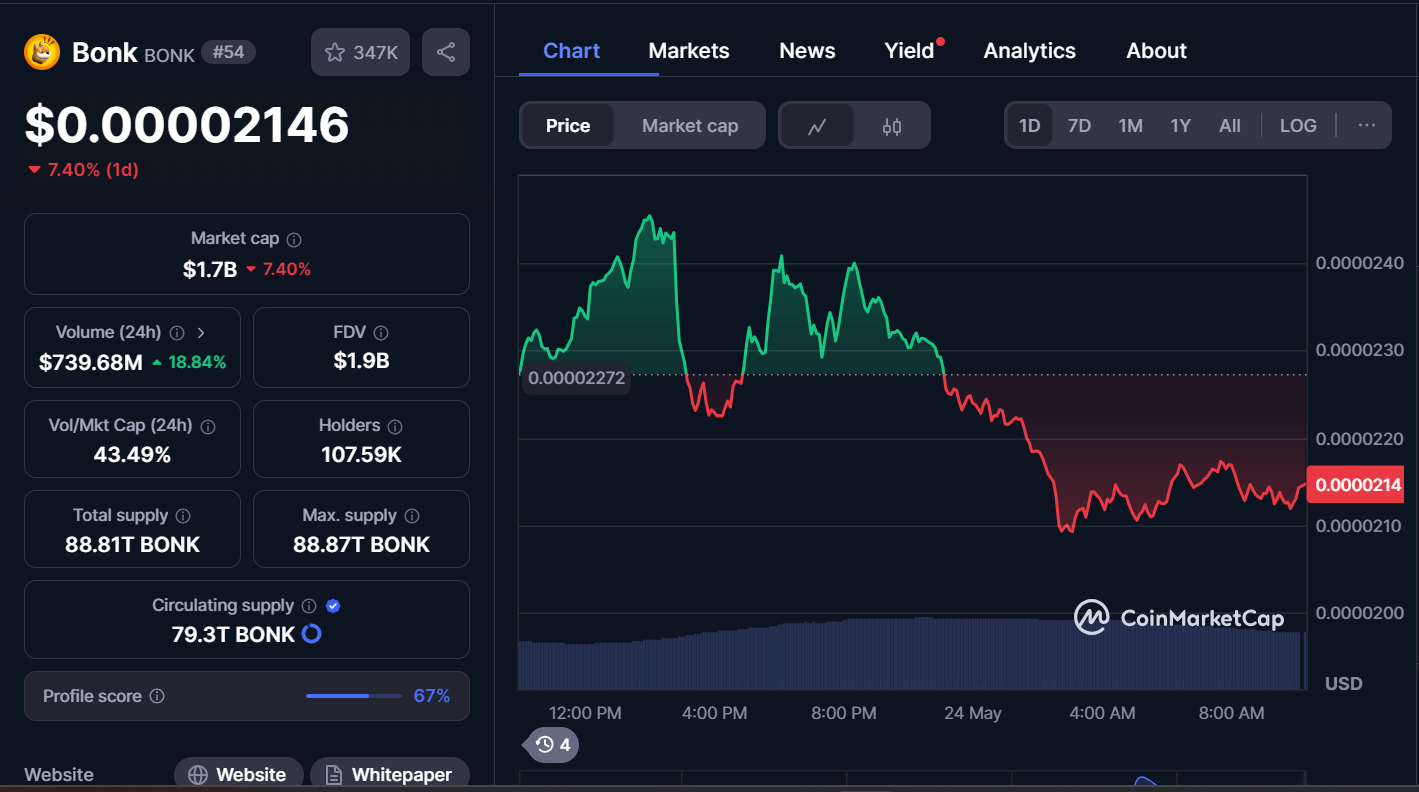This screenshot has height=792, width=1419.
Task: Click the $1.7B market cap value
Action: pos(210,269)
